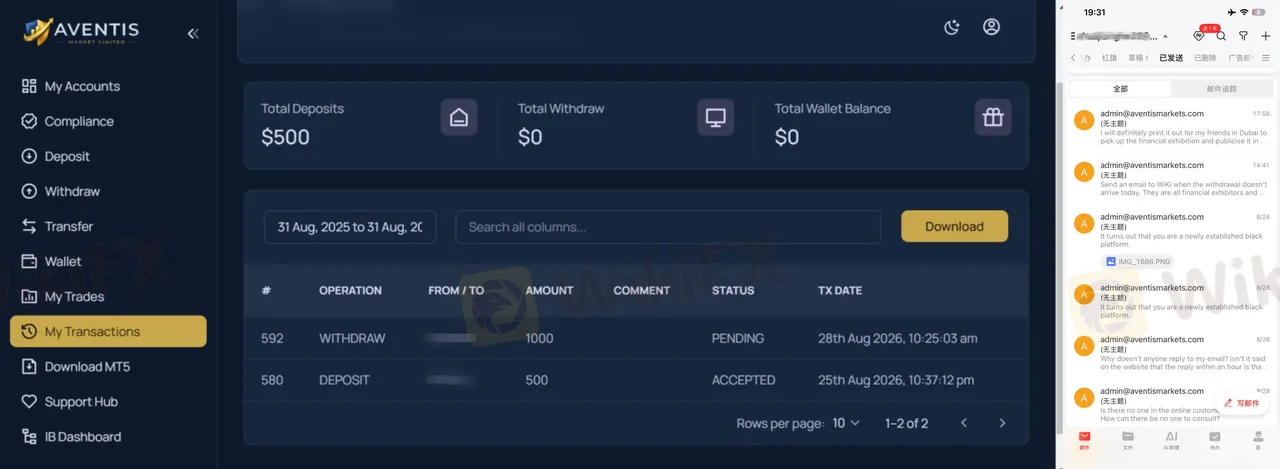Open the 14:41 email about WiKi withdrawal
1280x469 pixels.
[x=1171, y=179]
